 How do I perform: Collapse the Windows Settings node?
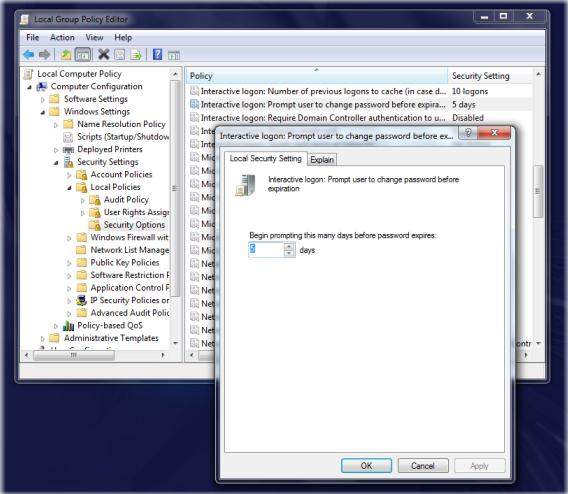[x=43, y=112]
